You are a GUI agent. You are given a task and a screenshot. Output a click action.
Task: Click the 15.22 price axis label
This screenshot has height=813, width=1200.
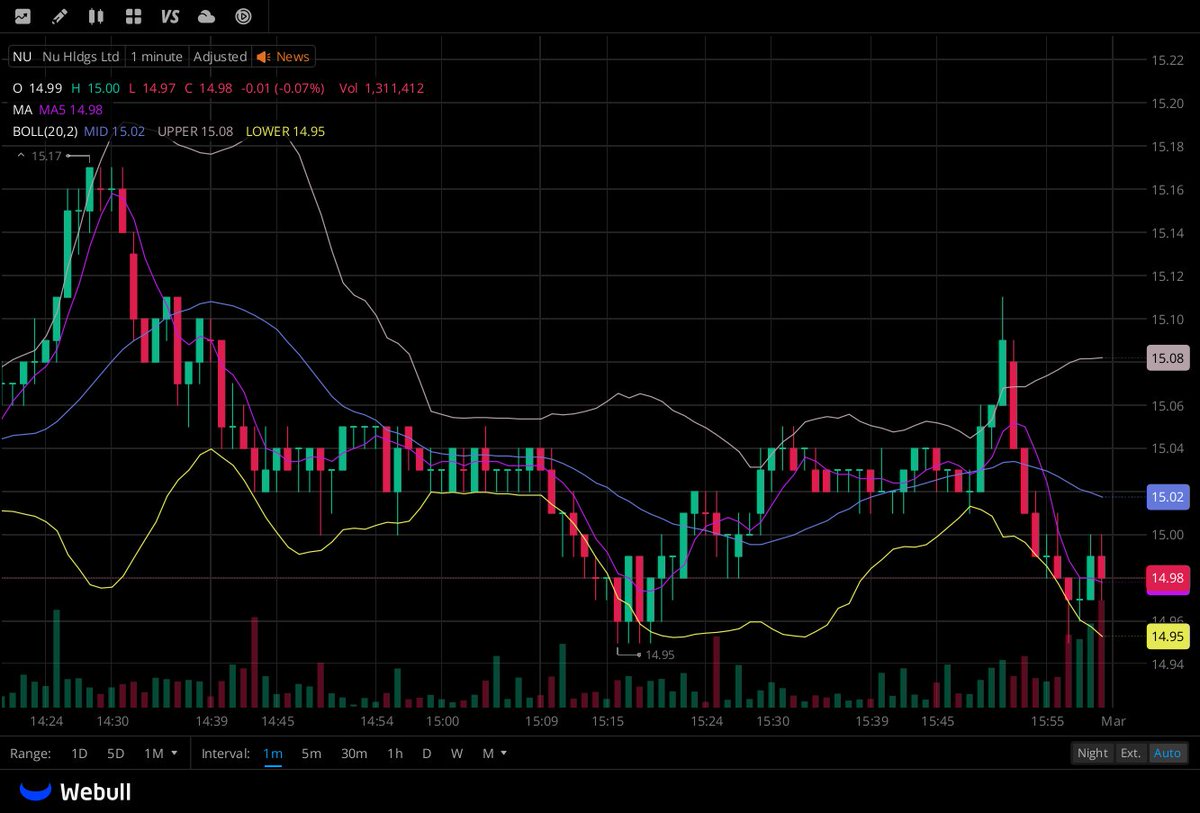click(1167, 60)
